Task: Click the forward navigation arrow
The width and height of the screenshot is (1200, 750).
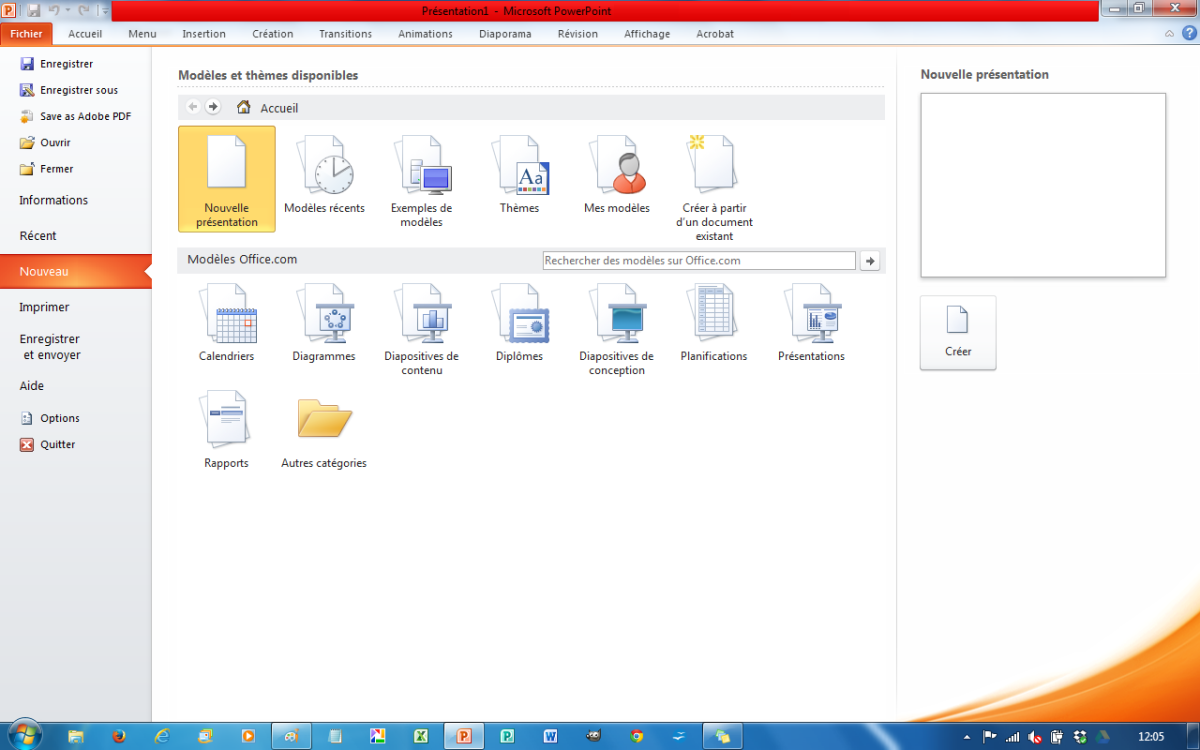Action: (x=213, y=107)
